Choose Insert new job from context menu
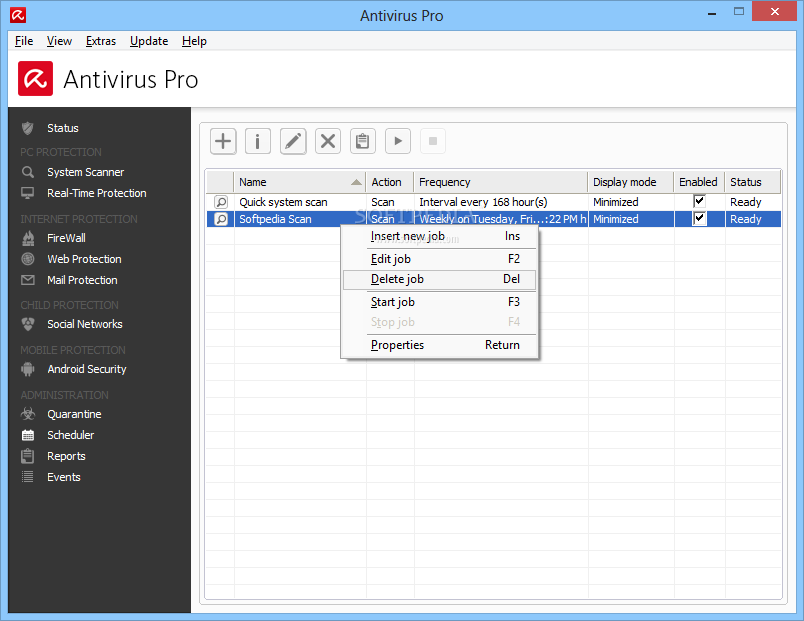 440,236
